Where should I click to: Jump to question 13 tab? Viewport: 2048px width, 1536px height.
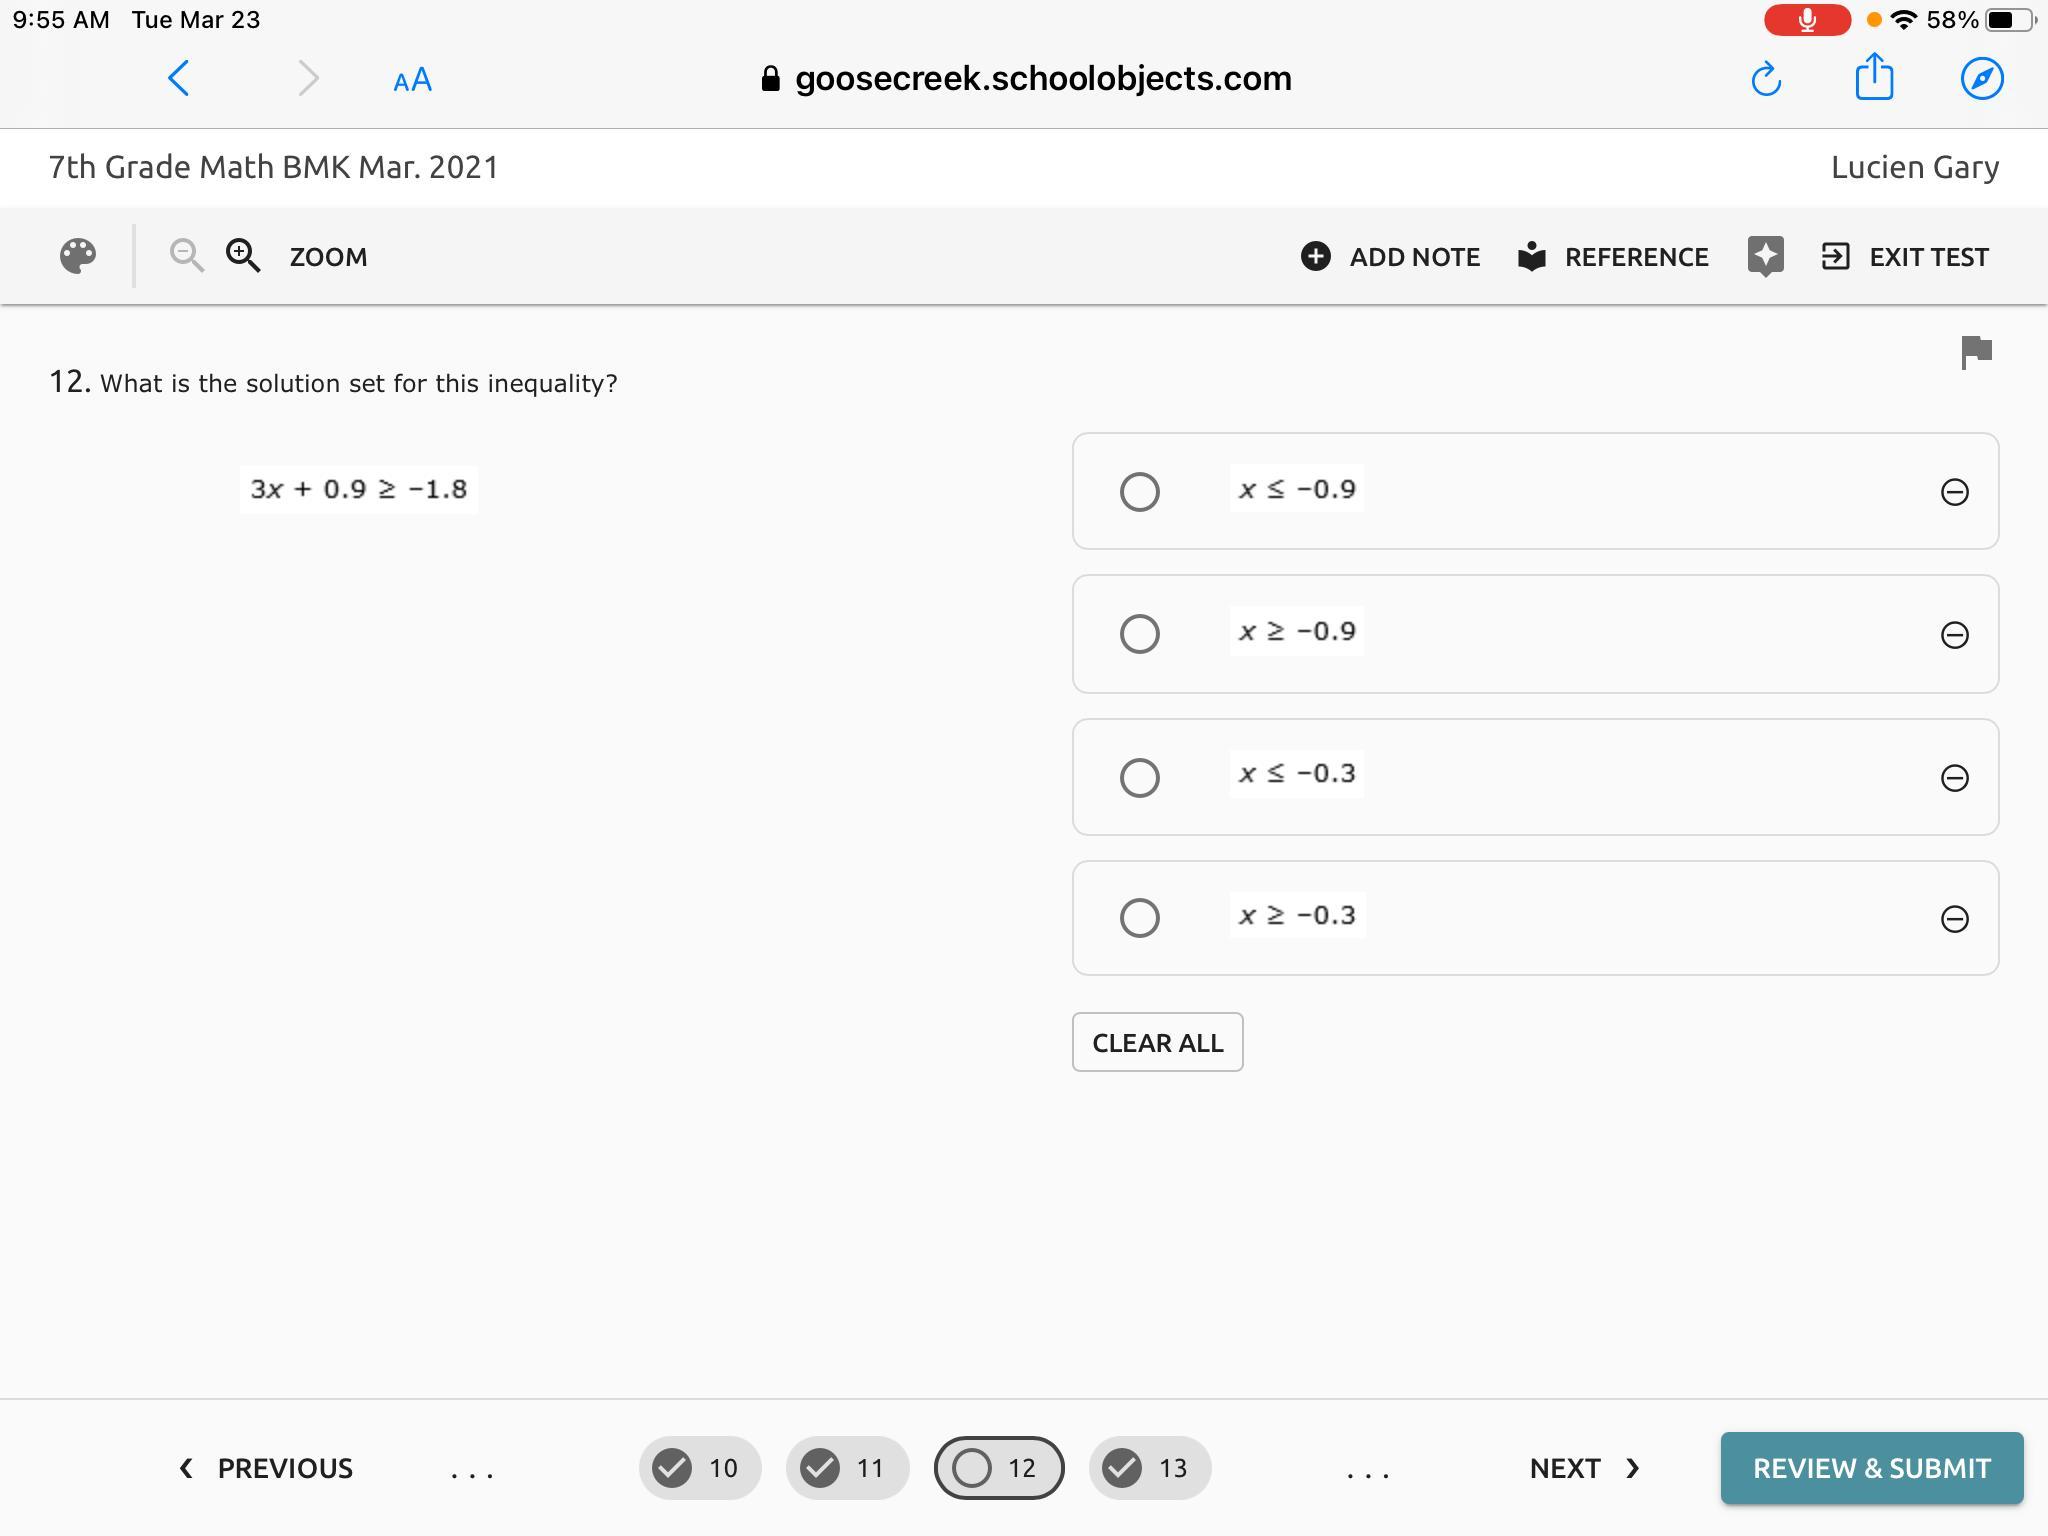[x=1150, y=1468]
